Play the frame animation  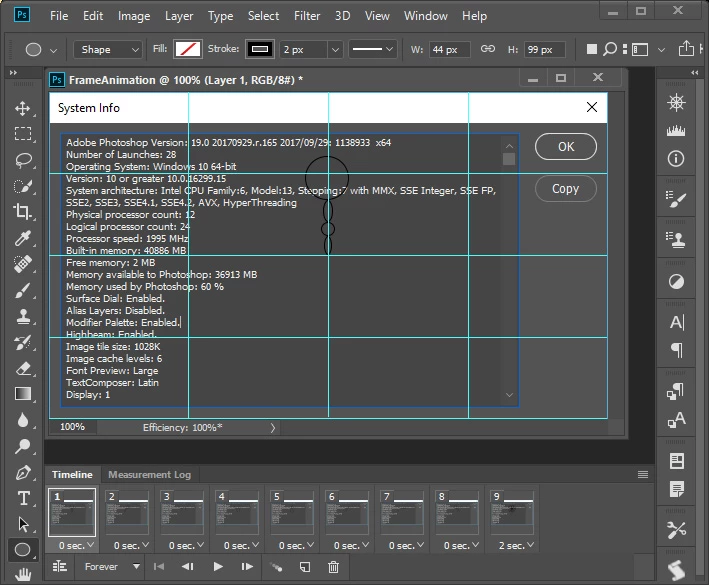pos(218,566)
